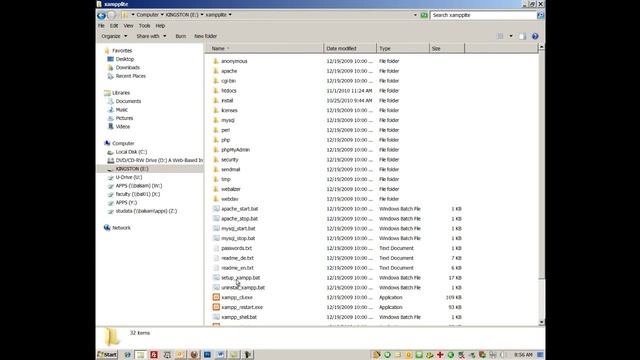Select the U-Drive (U:) network drive
This screenshot has height=360, width=640.
pos(129,178)
